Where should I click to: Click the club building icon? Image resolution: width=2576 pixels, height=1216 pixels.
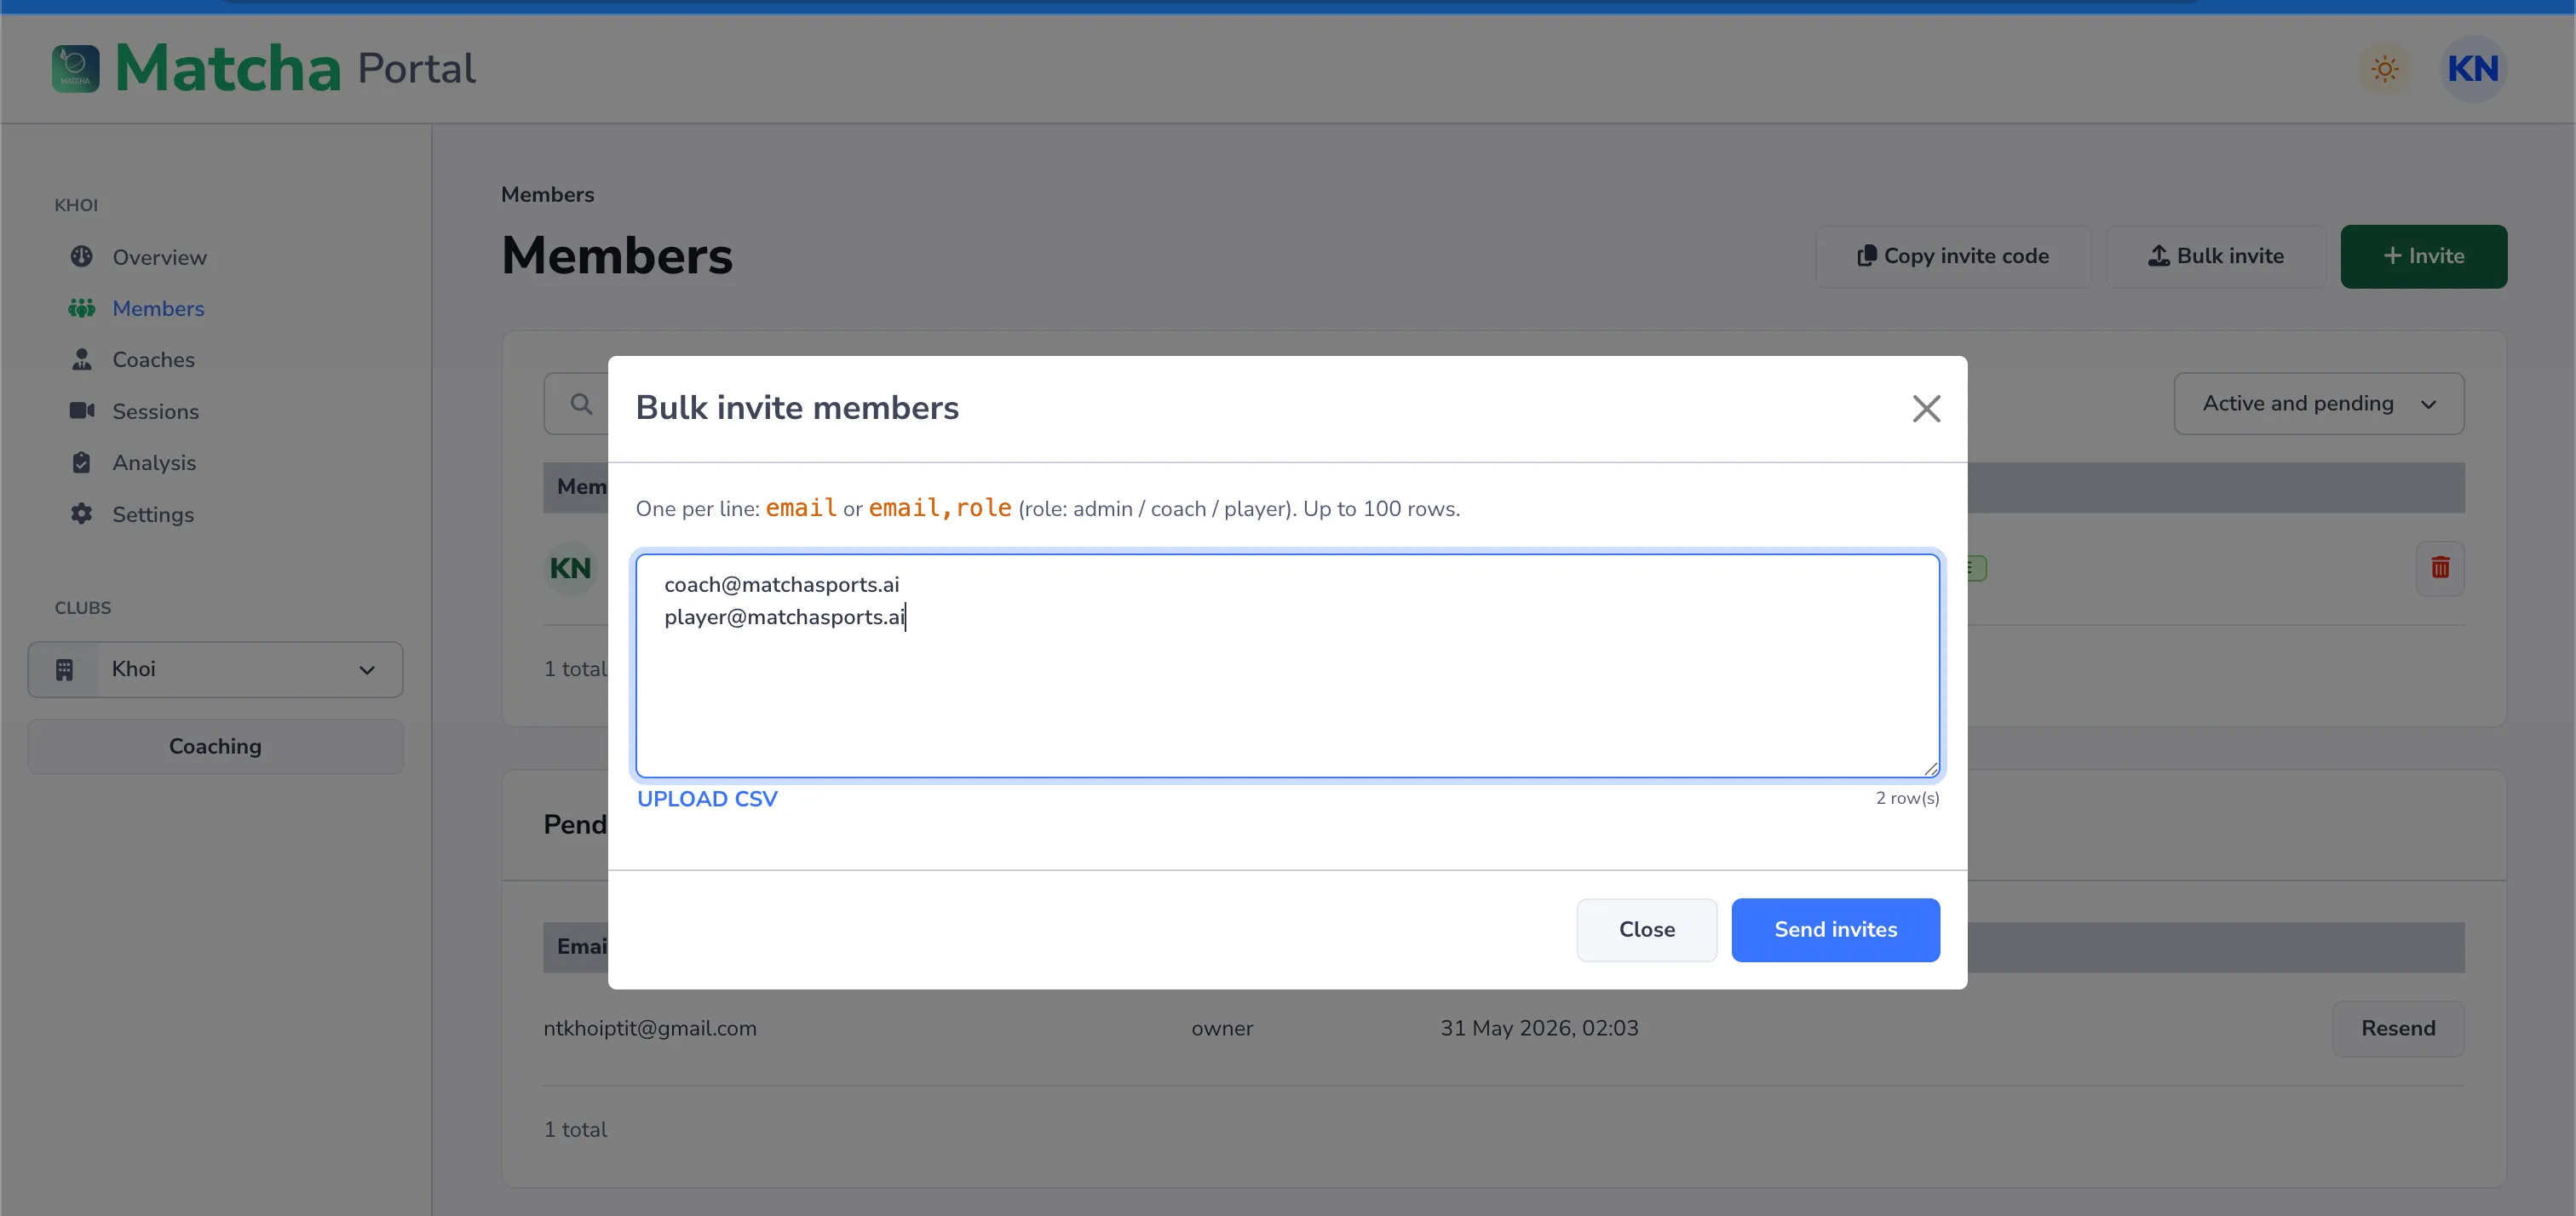coord(64,669)
